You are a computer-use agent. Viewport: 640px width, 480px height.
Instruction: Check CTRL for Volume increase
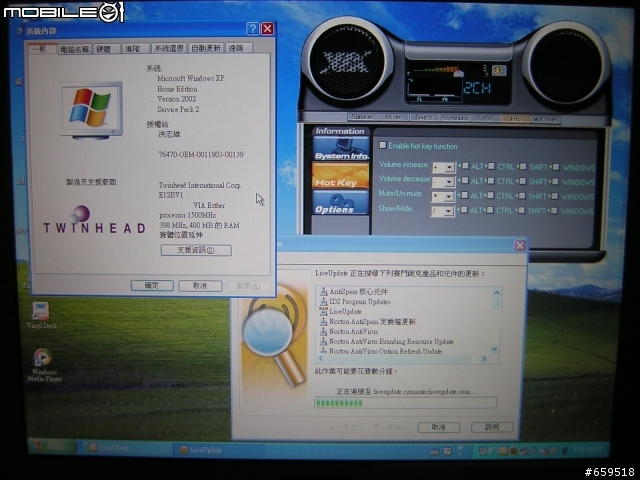(x=491, y=166)
